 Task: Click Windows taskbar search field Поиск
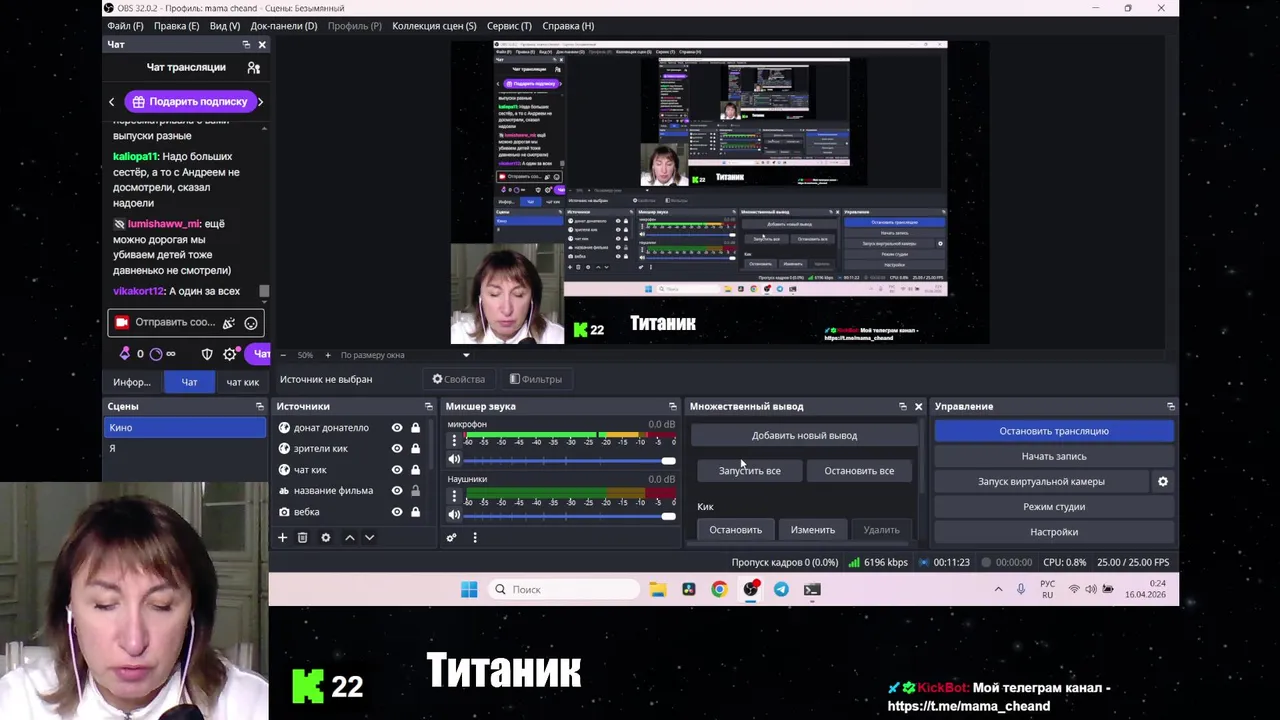(565, 590)
